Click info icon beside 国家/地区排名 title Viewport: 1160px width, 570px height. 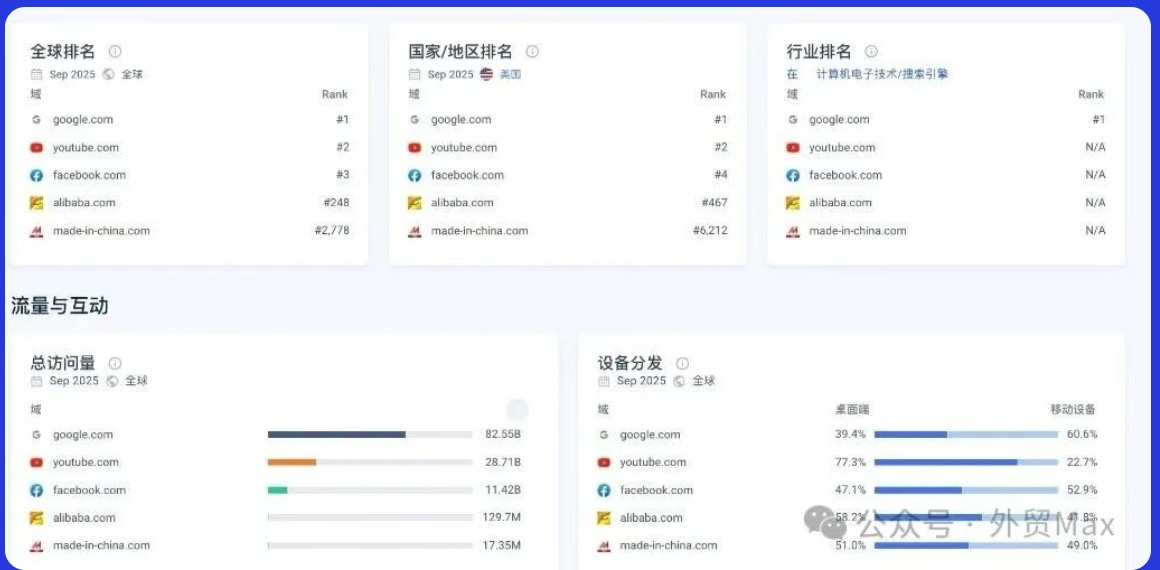coord(532,51)
